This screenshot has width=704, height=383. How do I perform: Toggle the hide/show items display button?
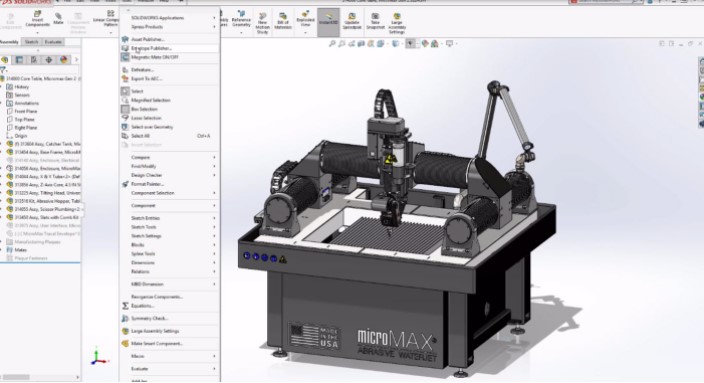(410, 44)
